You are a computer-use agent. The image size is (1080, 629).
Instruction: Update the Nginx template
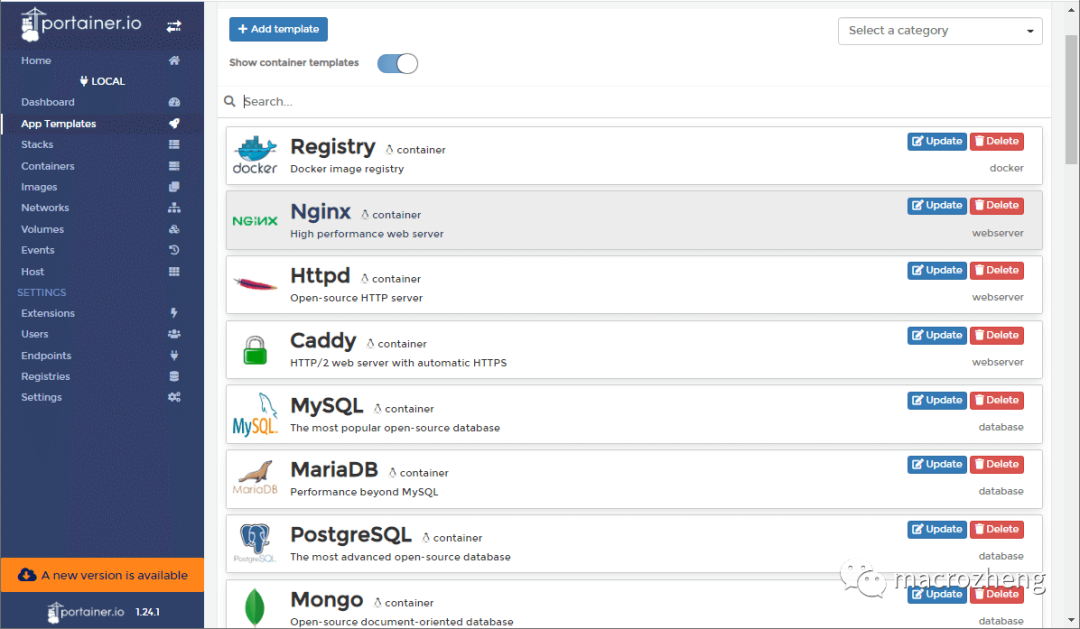(x=937, y=205)
